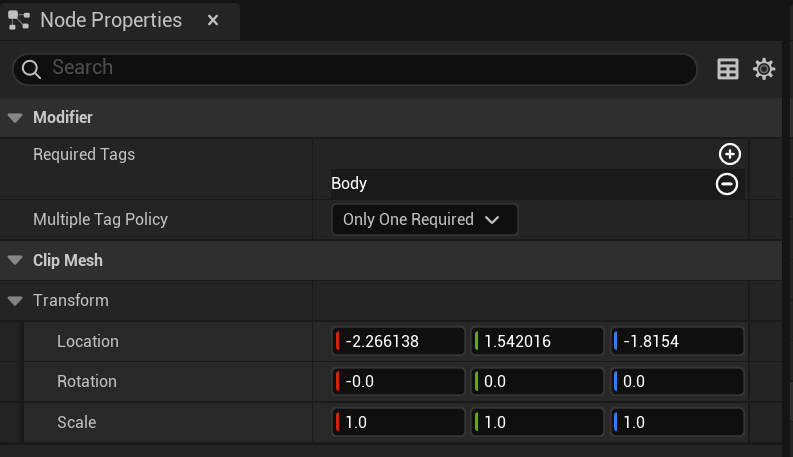Open the Only One Required dropdown

[x=424, y=219]
